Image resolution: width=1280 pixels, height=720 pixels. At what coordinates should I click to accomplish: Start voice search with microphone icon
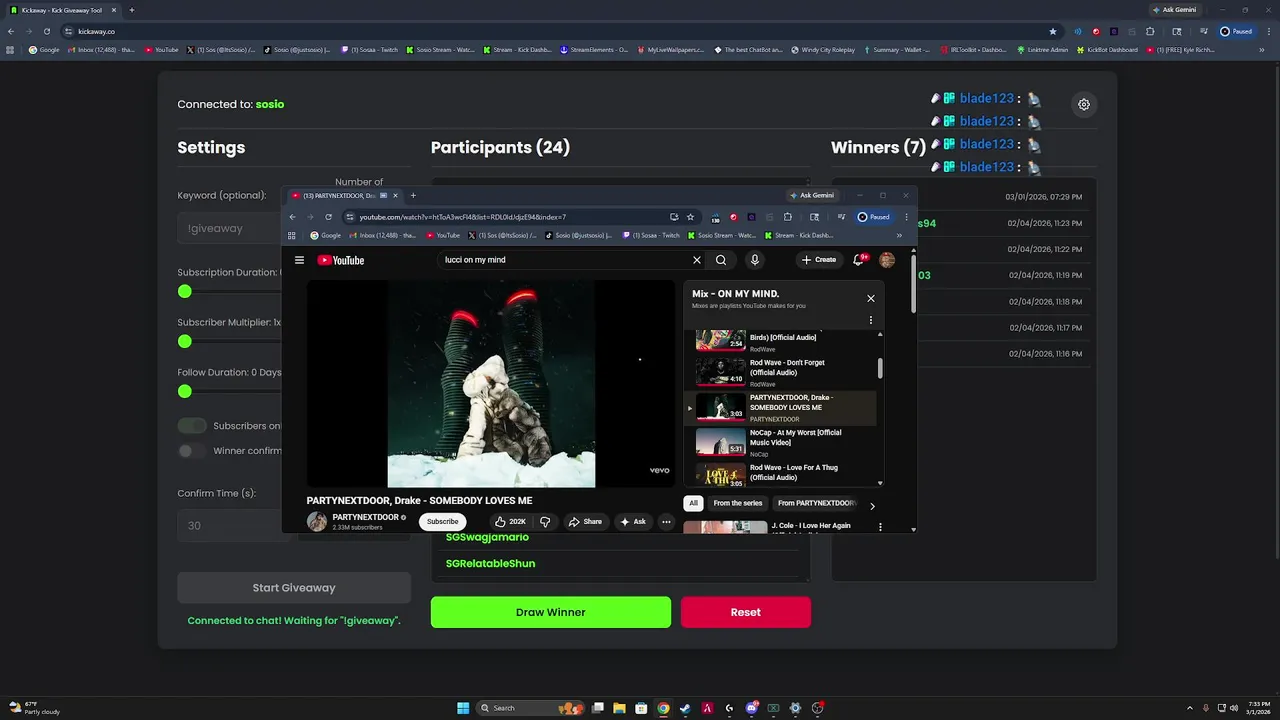(755, 260)
